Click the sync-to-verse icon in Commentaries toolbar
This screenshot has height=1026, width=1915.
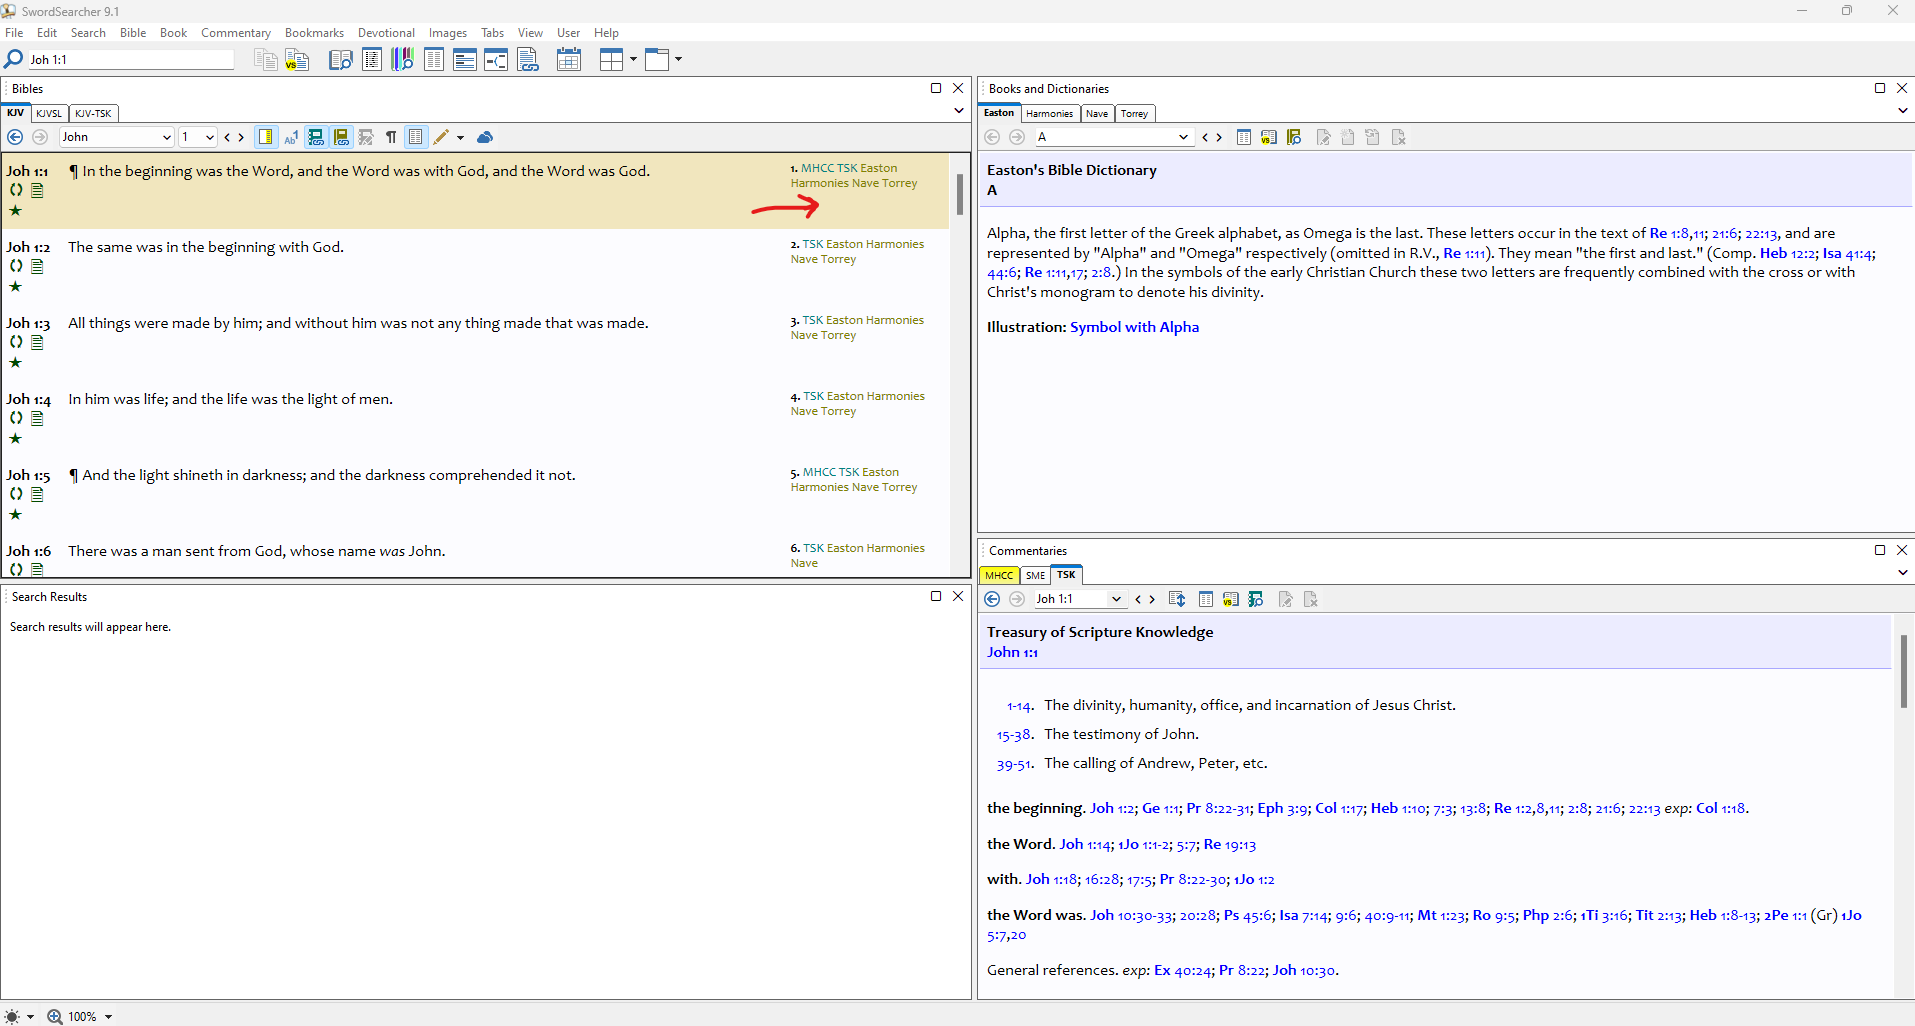[1177, 599]
